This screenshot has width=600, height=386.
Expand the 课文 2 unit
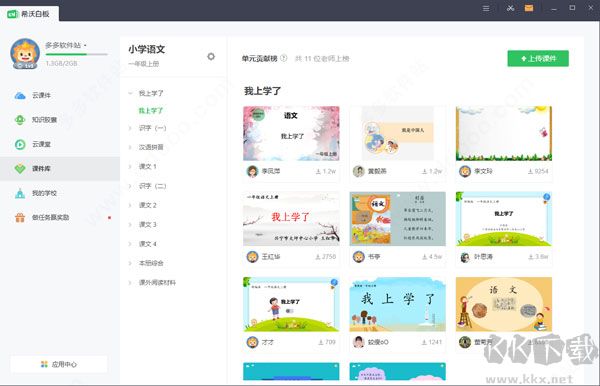point(130,205)
